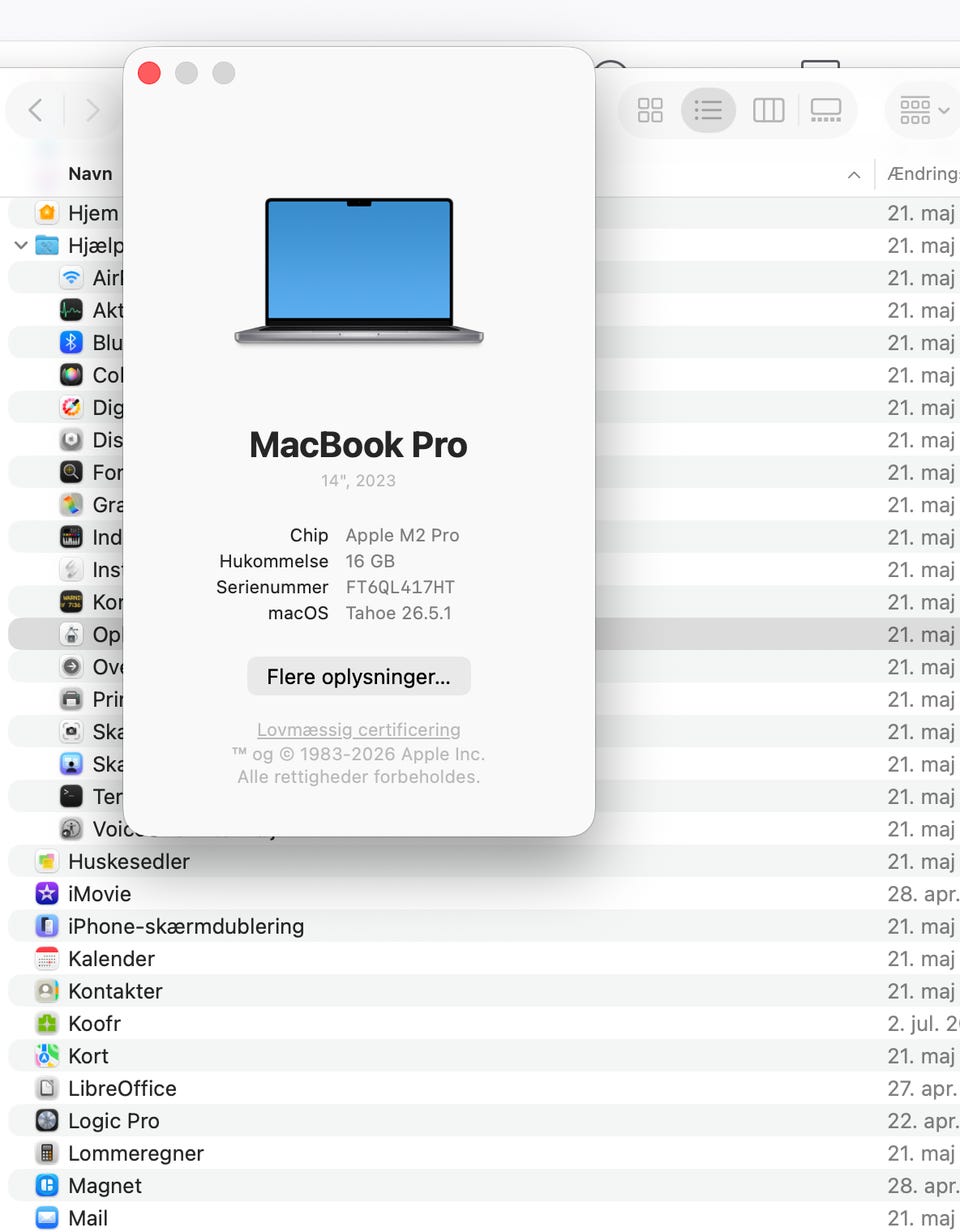This screenshot has height=1232, width=960.
Task: Click the memory value 16 GB
Action: (370, 561)
